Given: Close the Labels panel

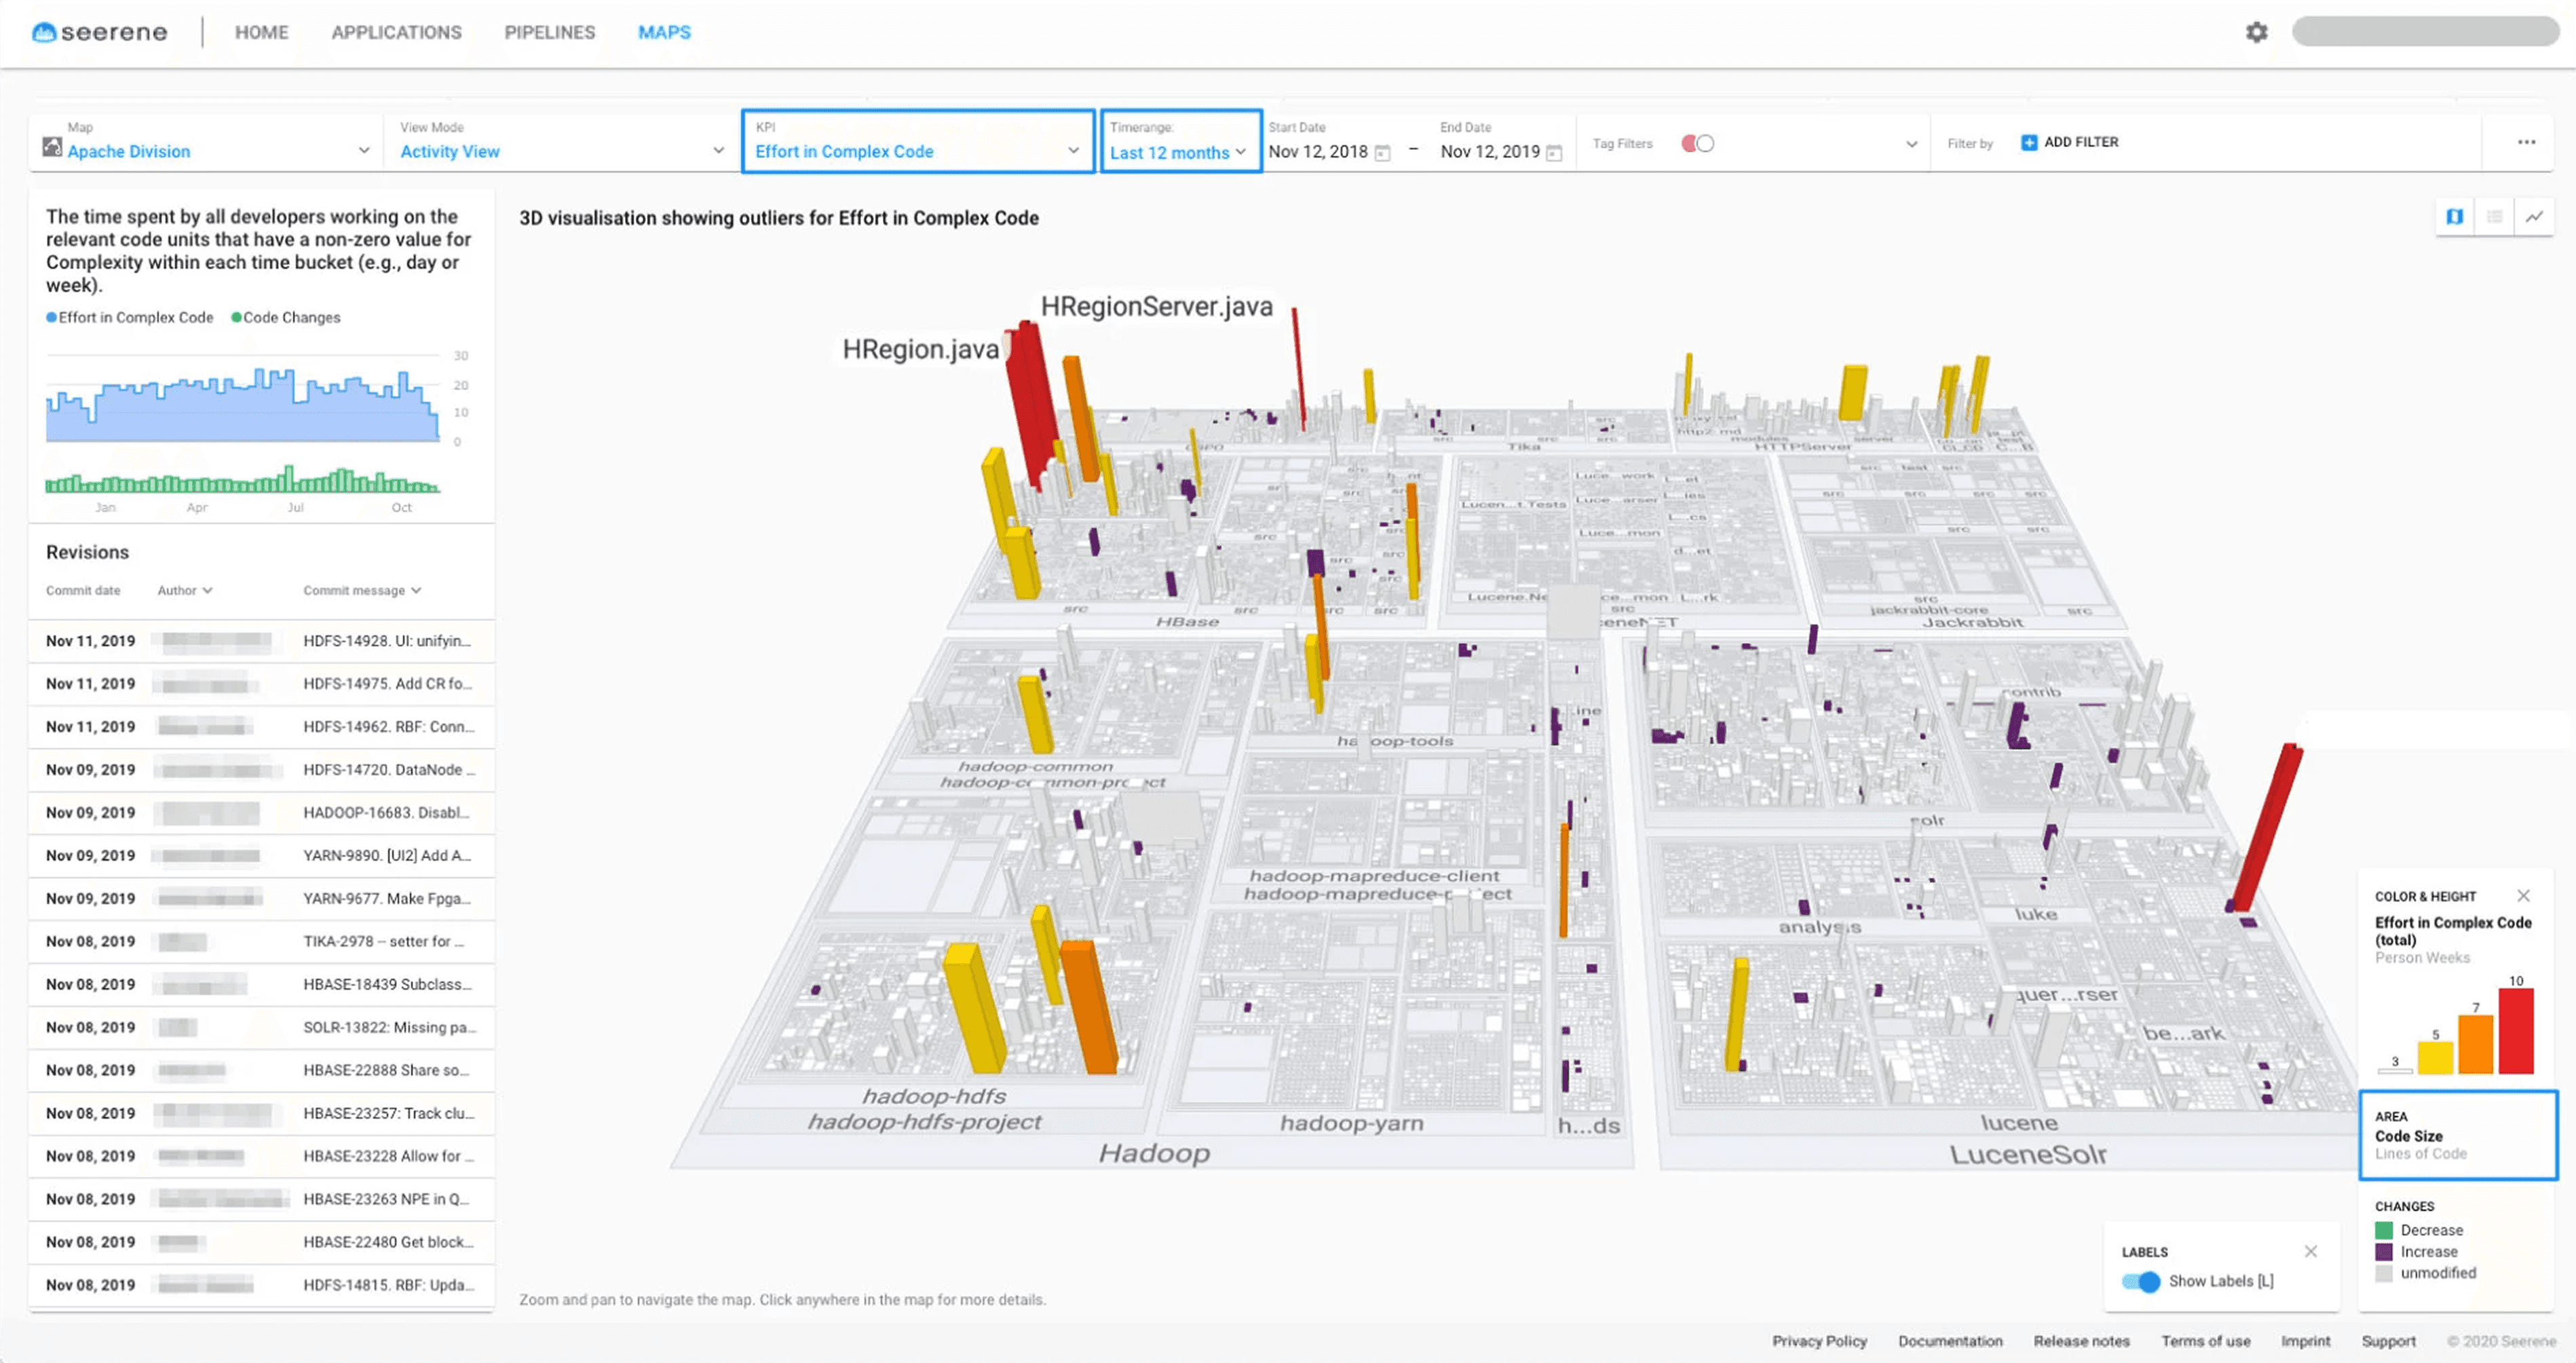Looking at the screenshot, I should point(2310,1251).
